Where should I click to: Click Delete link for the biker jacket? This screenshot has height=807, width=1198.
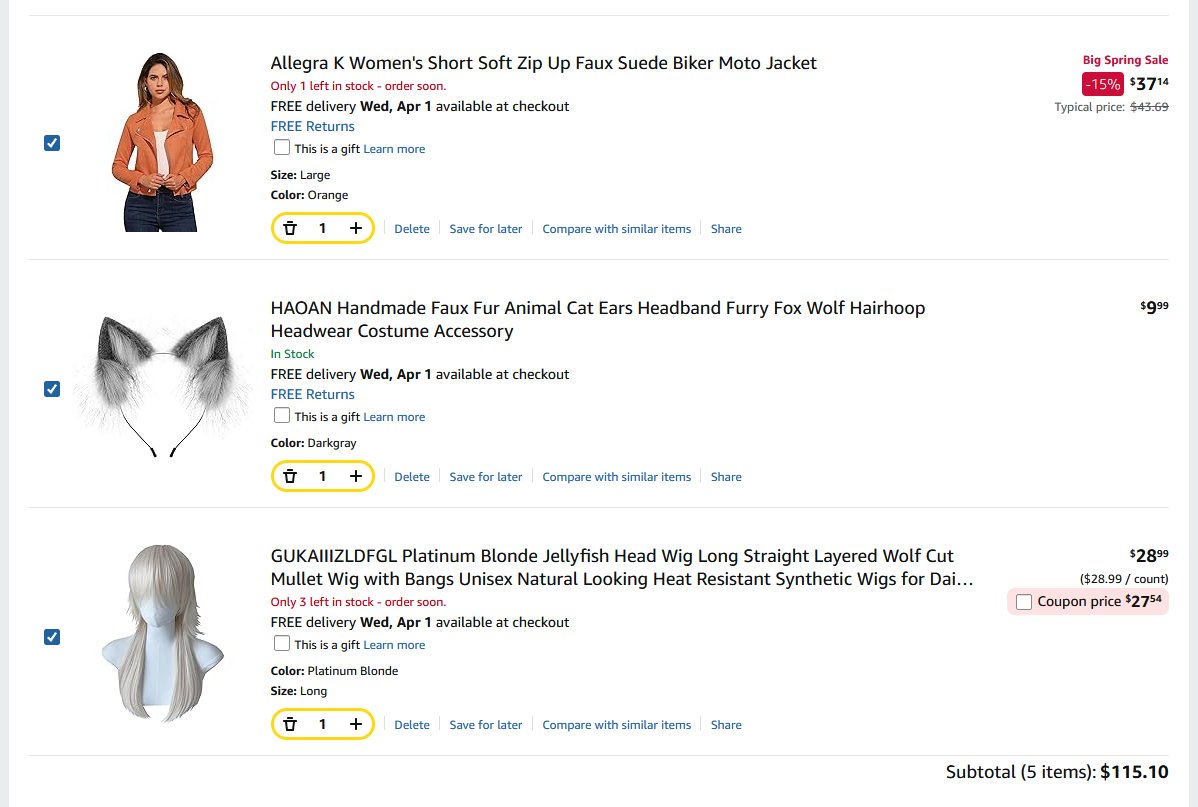pyautogui.click(x=411, y=229)
